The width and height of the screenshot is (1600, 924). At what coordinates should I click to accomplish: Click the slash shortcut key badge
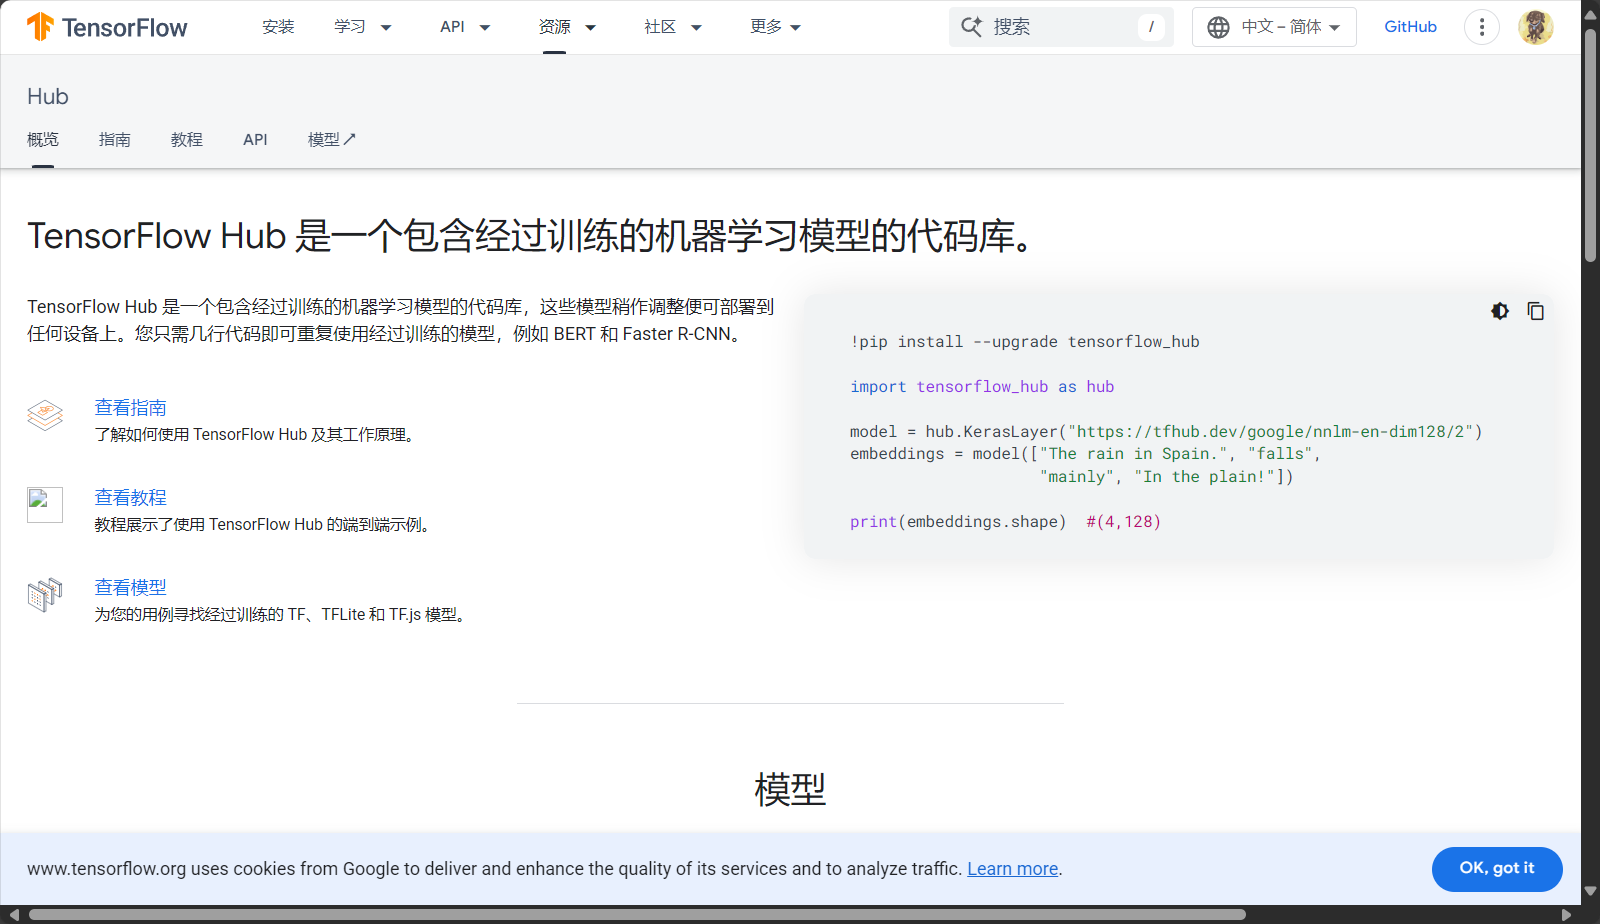click(x=1151, y=27)
